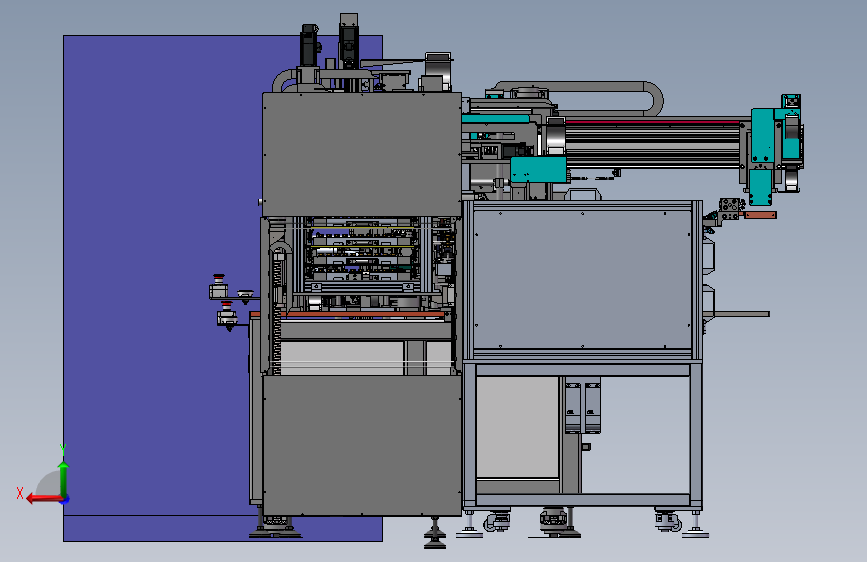Select the right drive unit inside lower cabinet
The height and width of the screenshot is (562, 867).
[592, 407]
